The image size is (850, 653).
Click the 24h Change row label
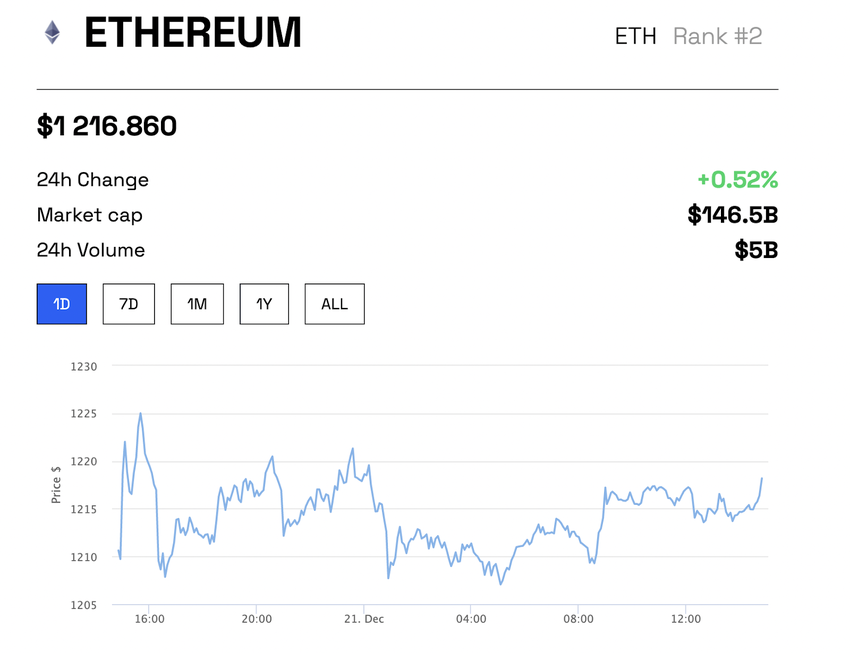pyautogui.click(x=92, y=180)
